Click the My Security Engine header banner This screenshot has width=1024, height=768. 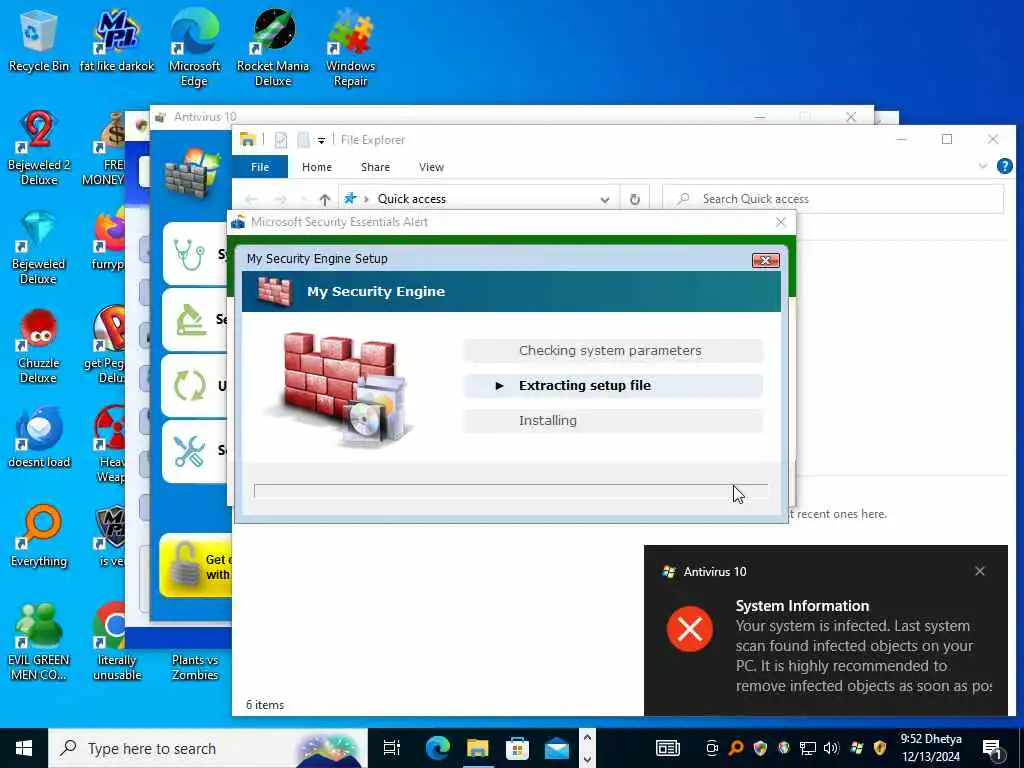511,291
